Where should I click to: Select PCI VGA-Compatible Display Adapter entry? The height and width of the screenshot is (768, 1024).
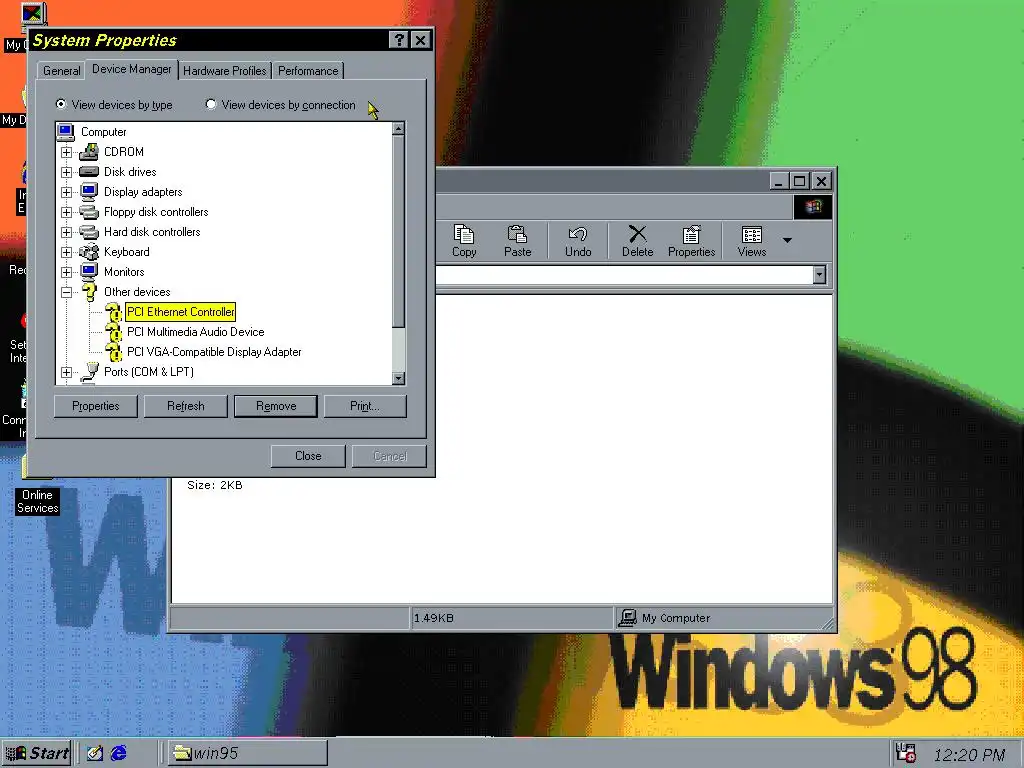[x=214, y=352]
